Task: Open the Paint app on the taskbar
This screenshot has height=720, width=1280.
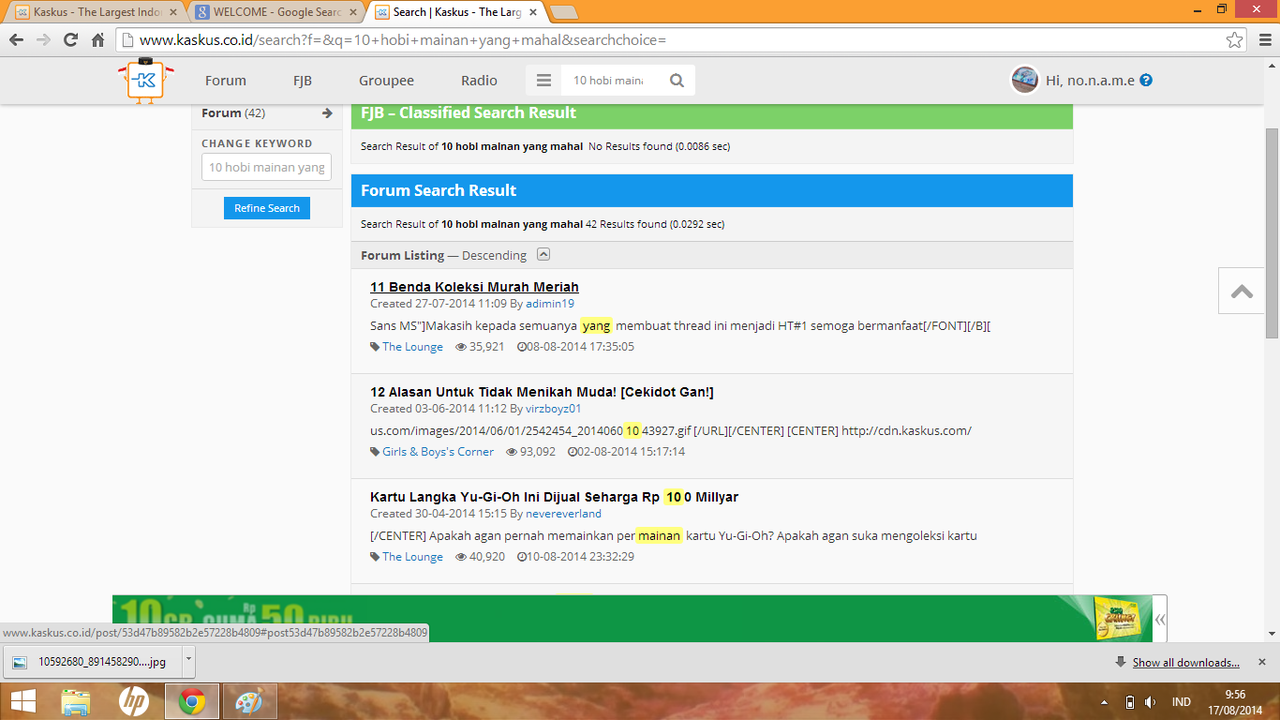Action: pyautogui.click(x=248, y=702)
